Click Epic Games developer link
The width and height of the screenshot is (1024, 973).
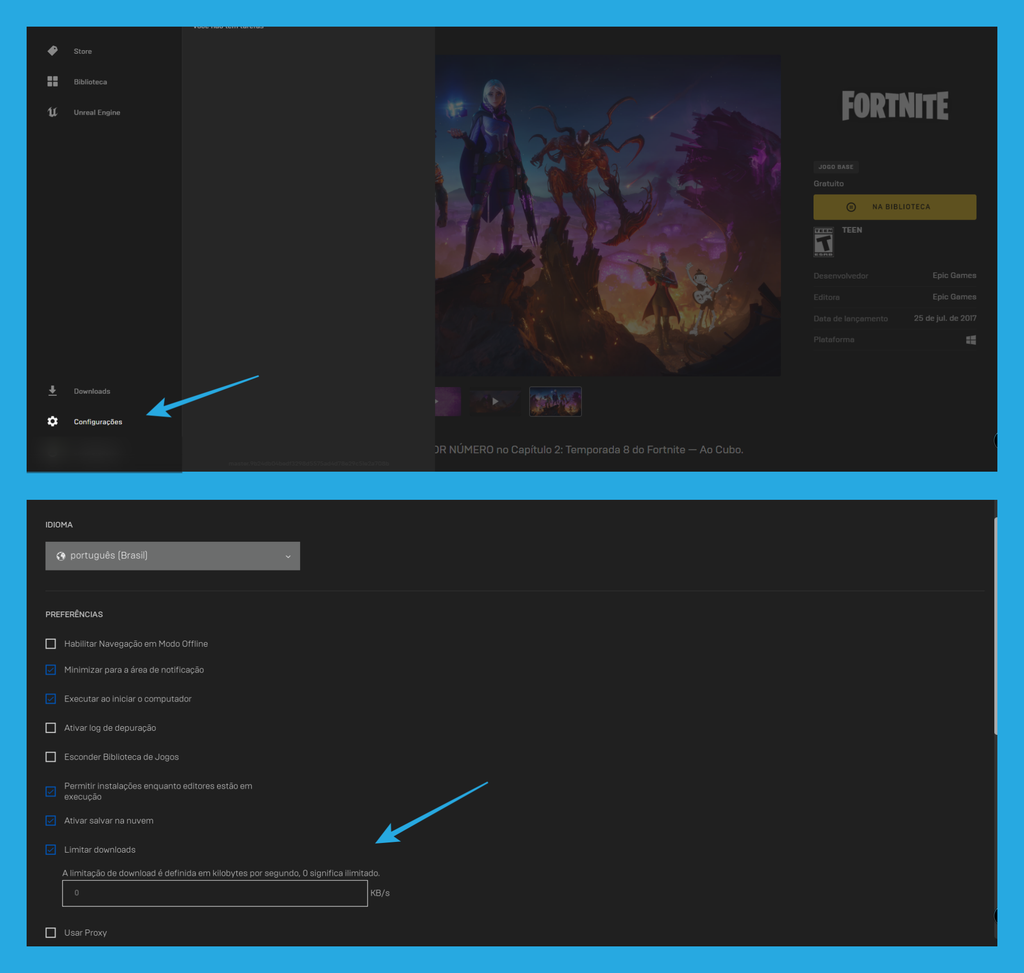point(954,276)
